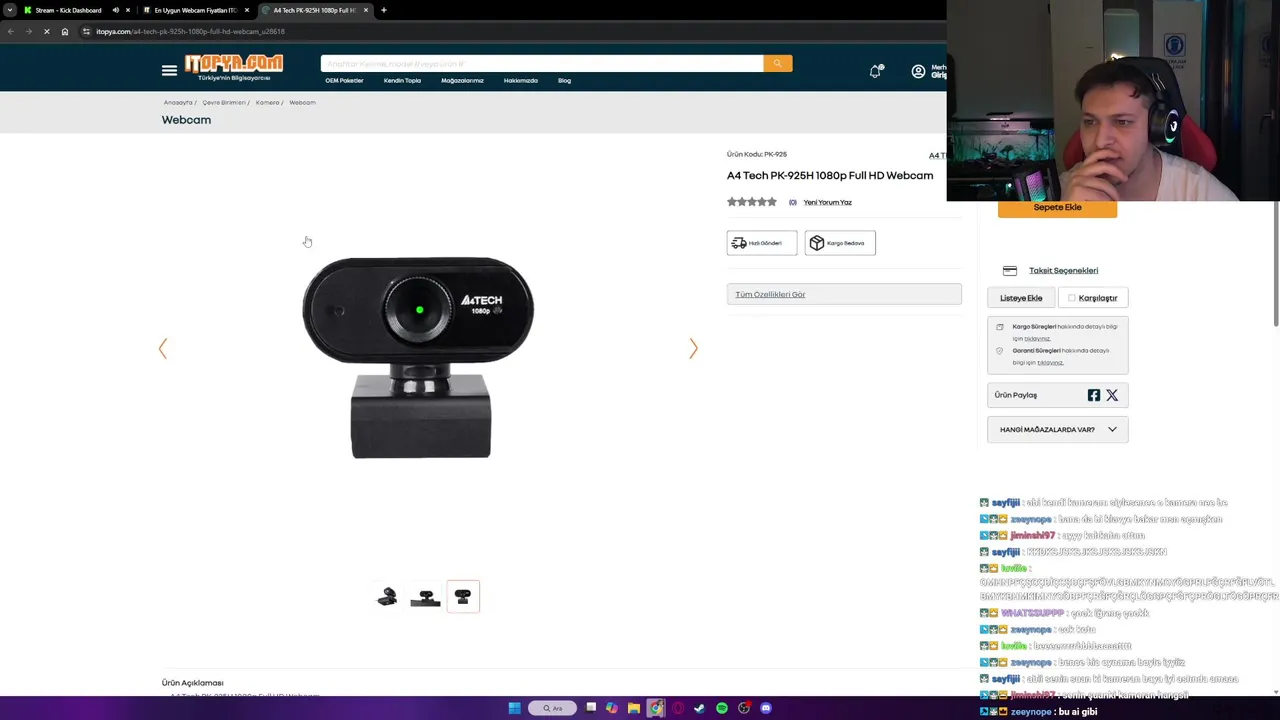Close the Kick Dashboard tab
Viewport: 1280px width, 720px height.
click(x=128, y=10)
